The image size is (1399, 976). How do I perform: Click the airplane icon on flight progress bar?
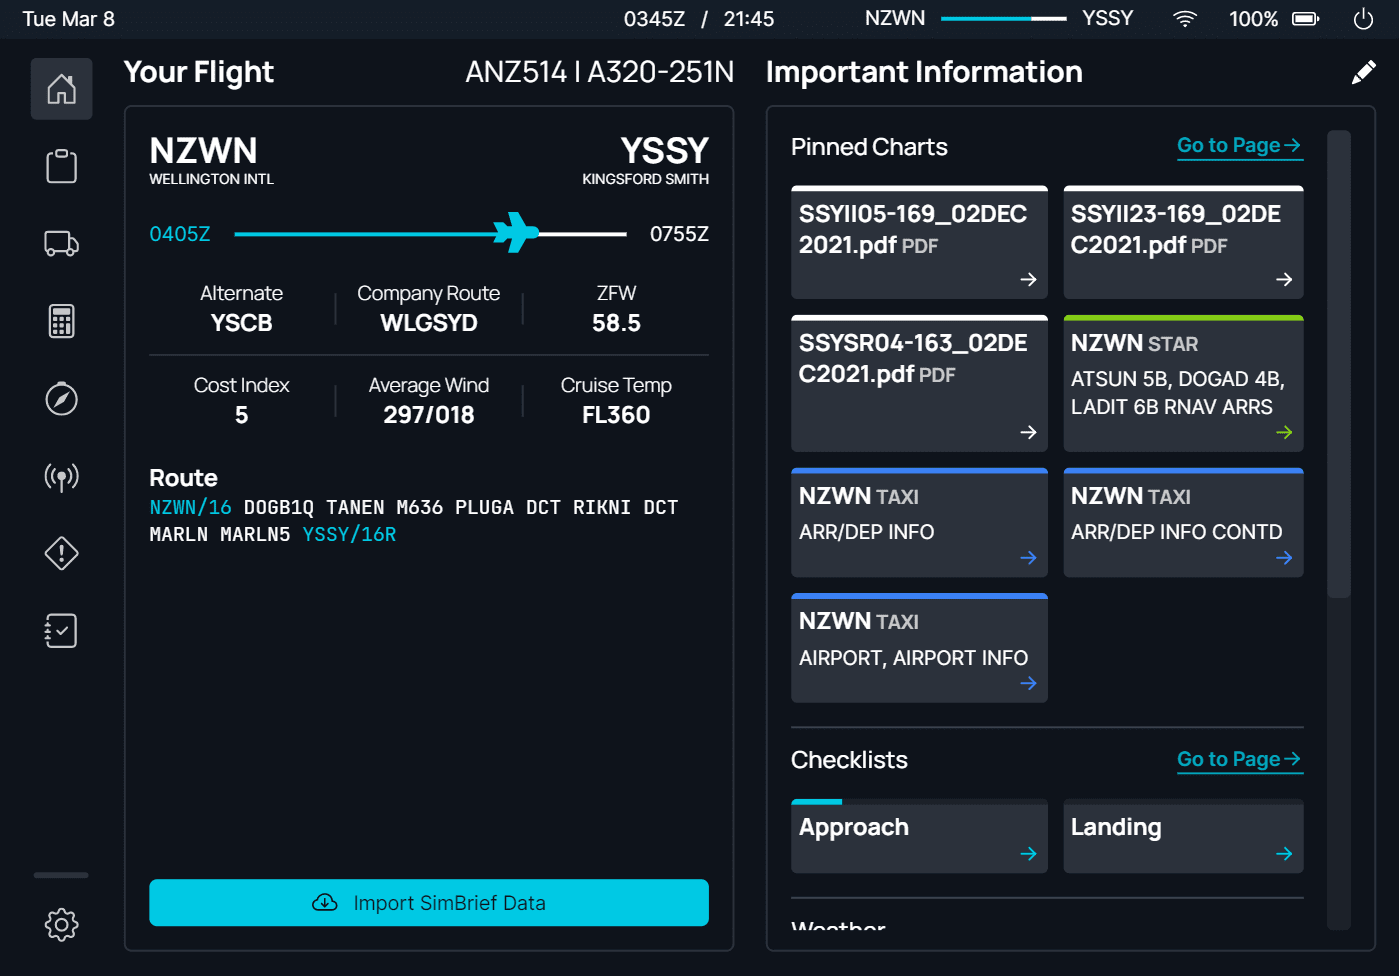[516, 233]
